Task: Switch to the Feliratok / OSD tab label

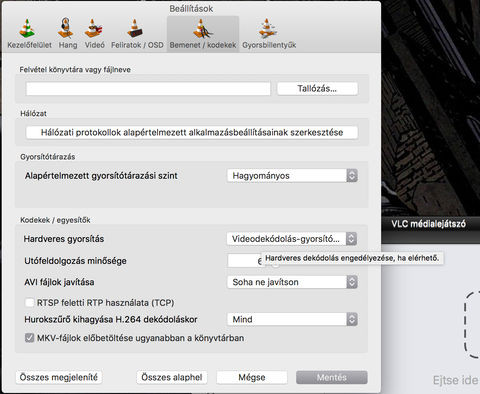Action: pos(137,45)
